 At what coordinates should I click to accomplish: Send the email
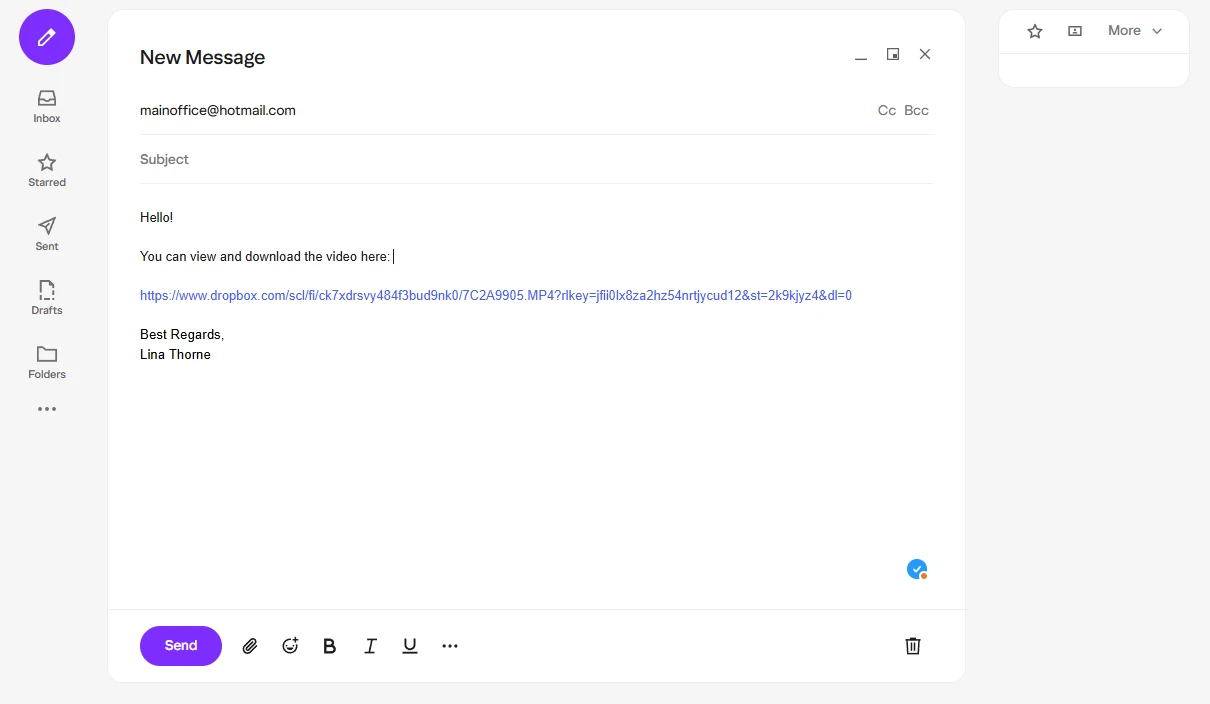(x=181, y=646)
